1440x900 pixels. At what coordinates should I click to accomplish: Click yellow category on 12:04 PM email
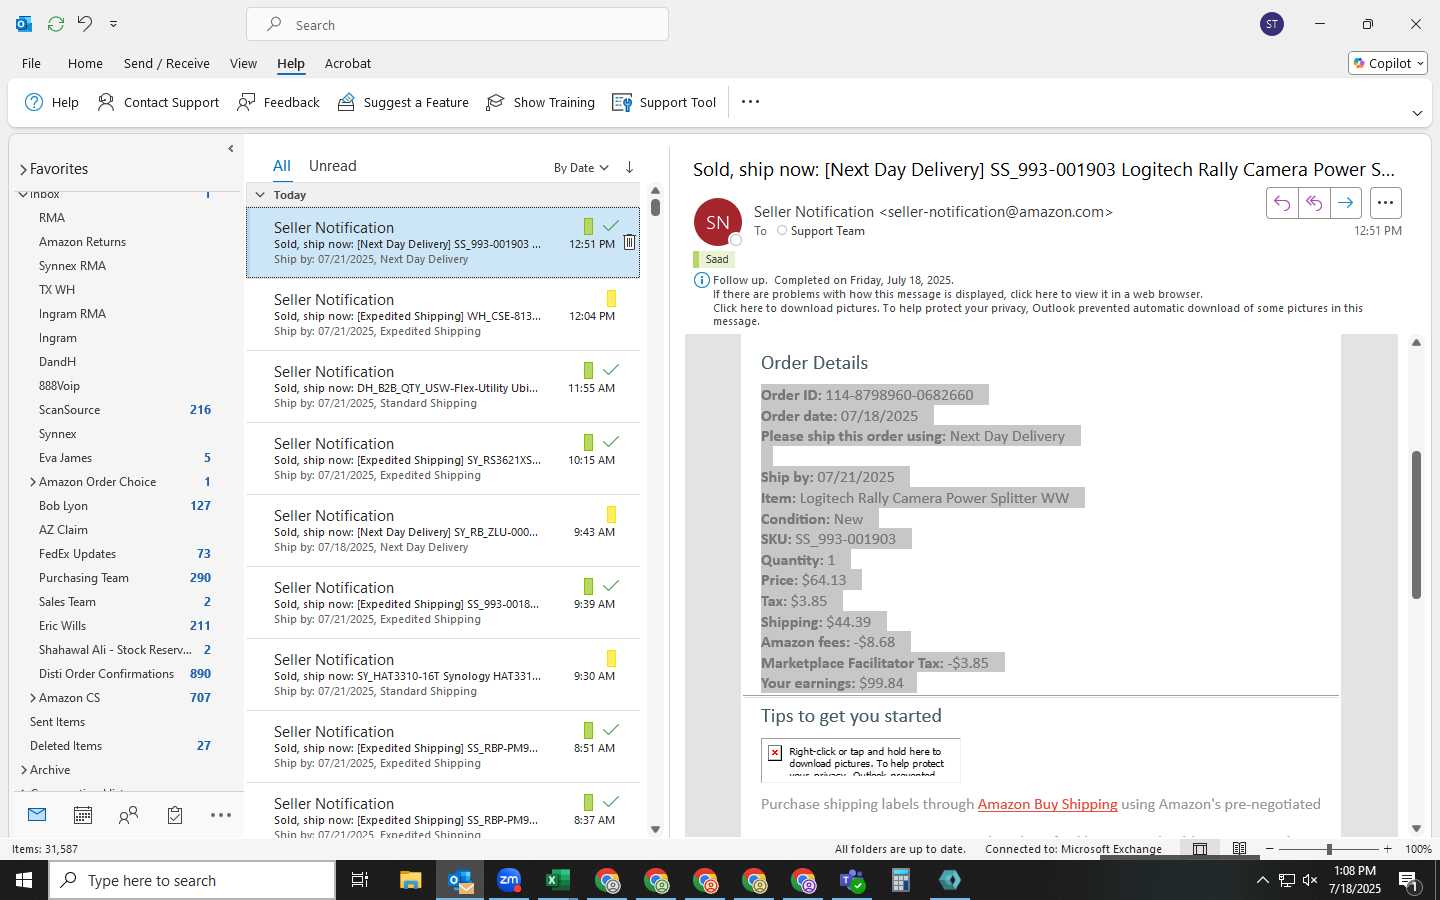(x=611, y=298)
